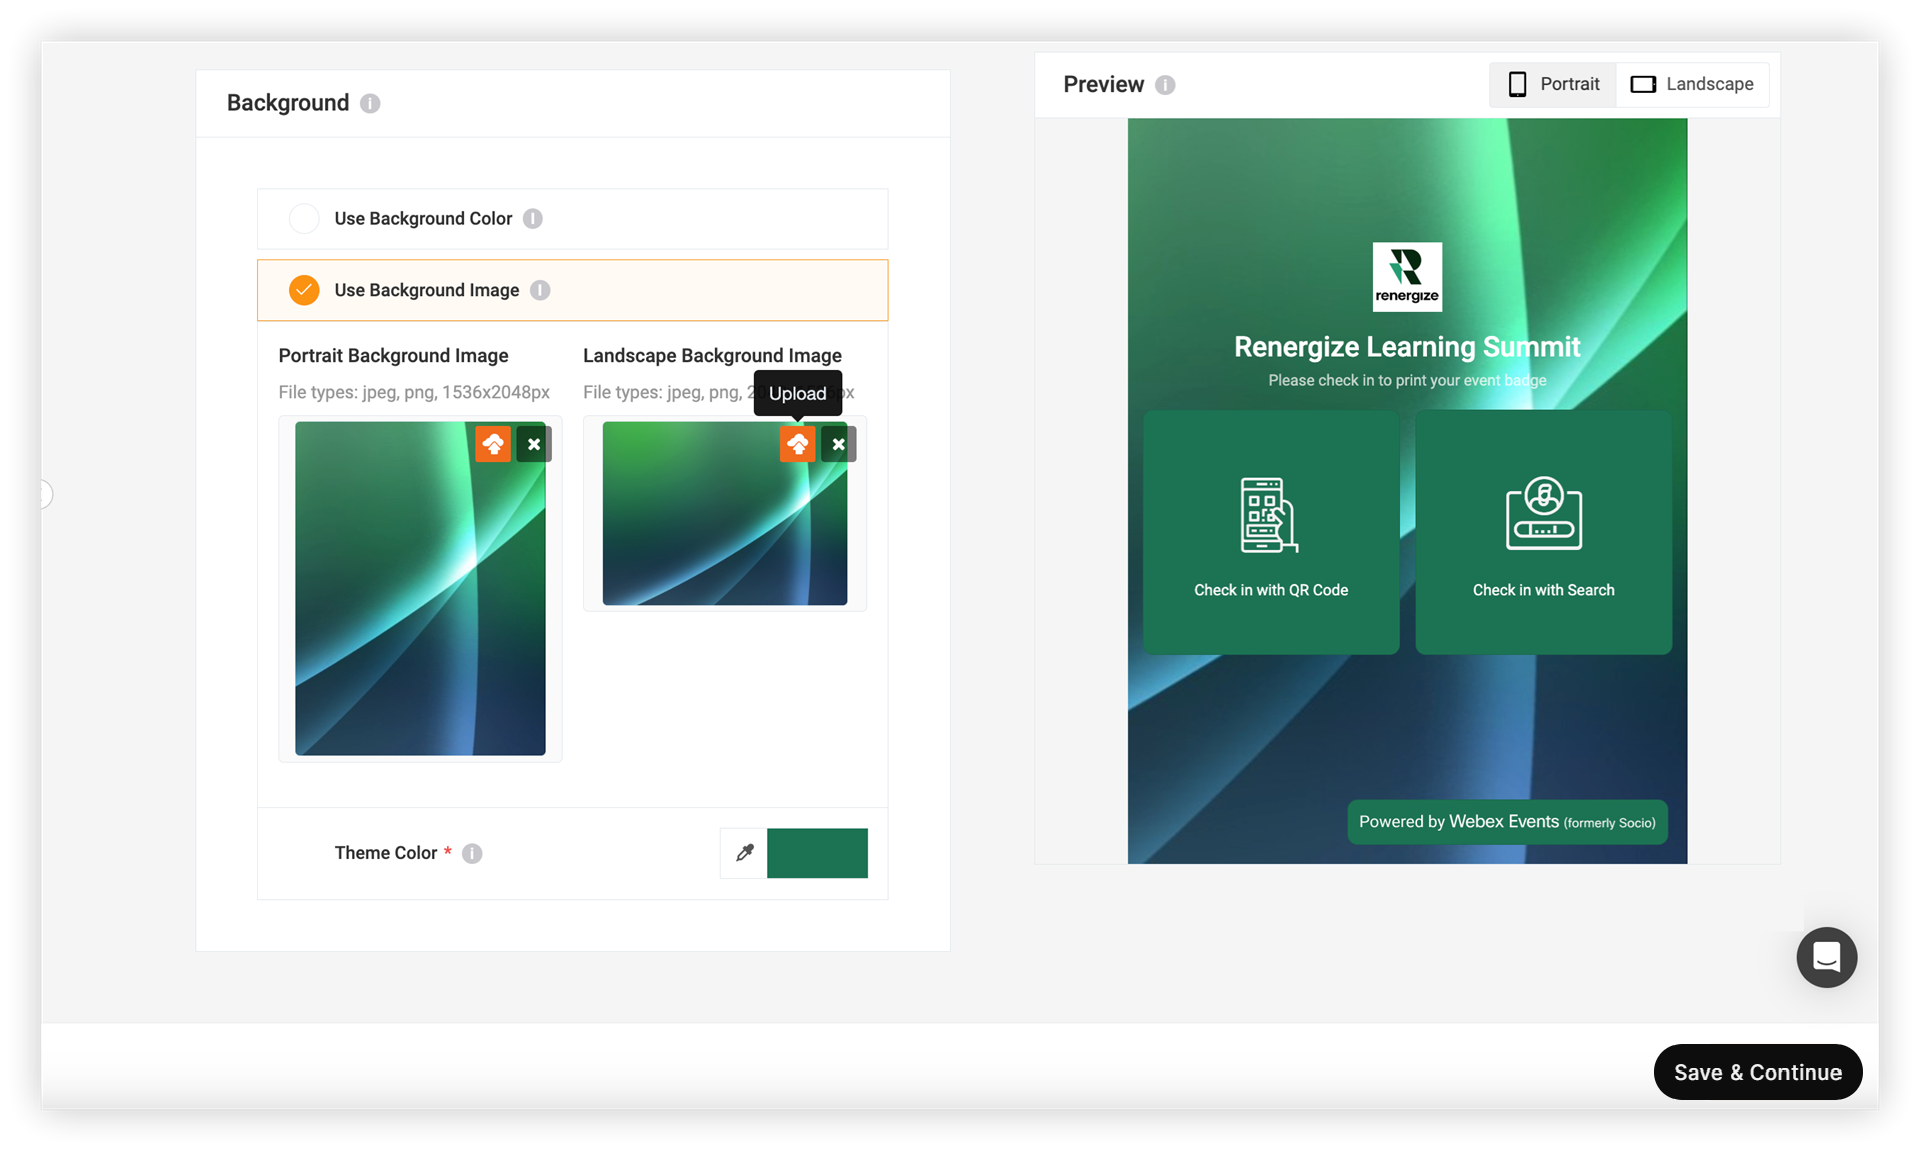The width and height of the screenshot is (1921, 1151).
Task: Click Save & Continue button
Action: tap(1757, 1072)
